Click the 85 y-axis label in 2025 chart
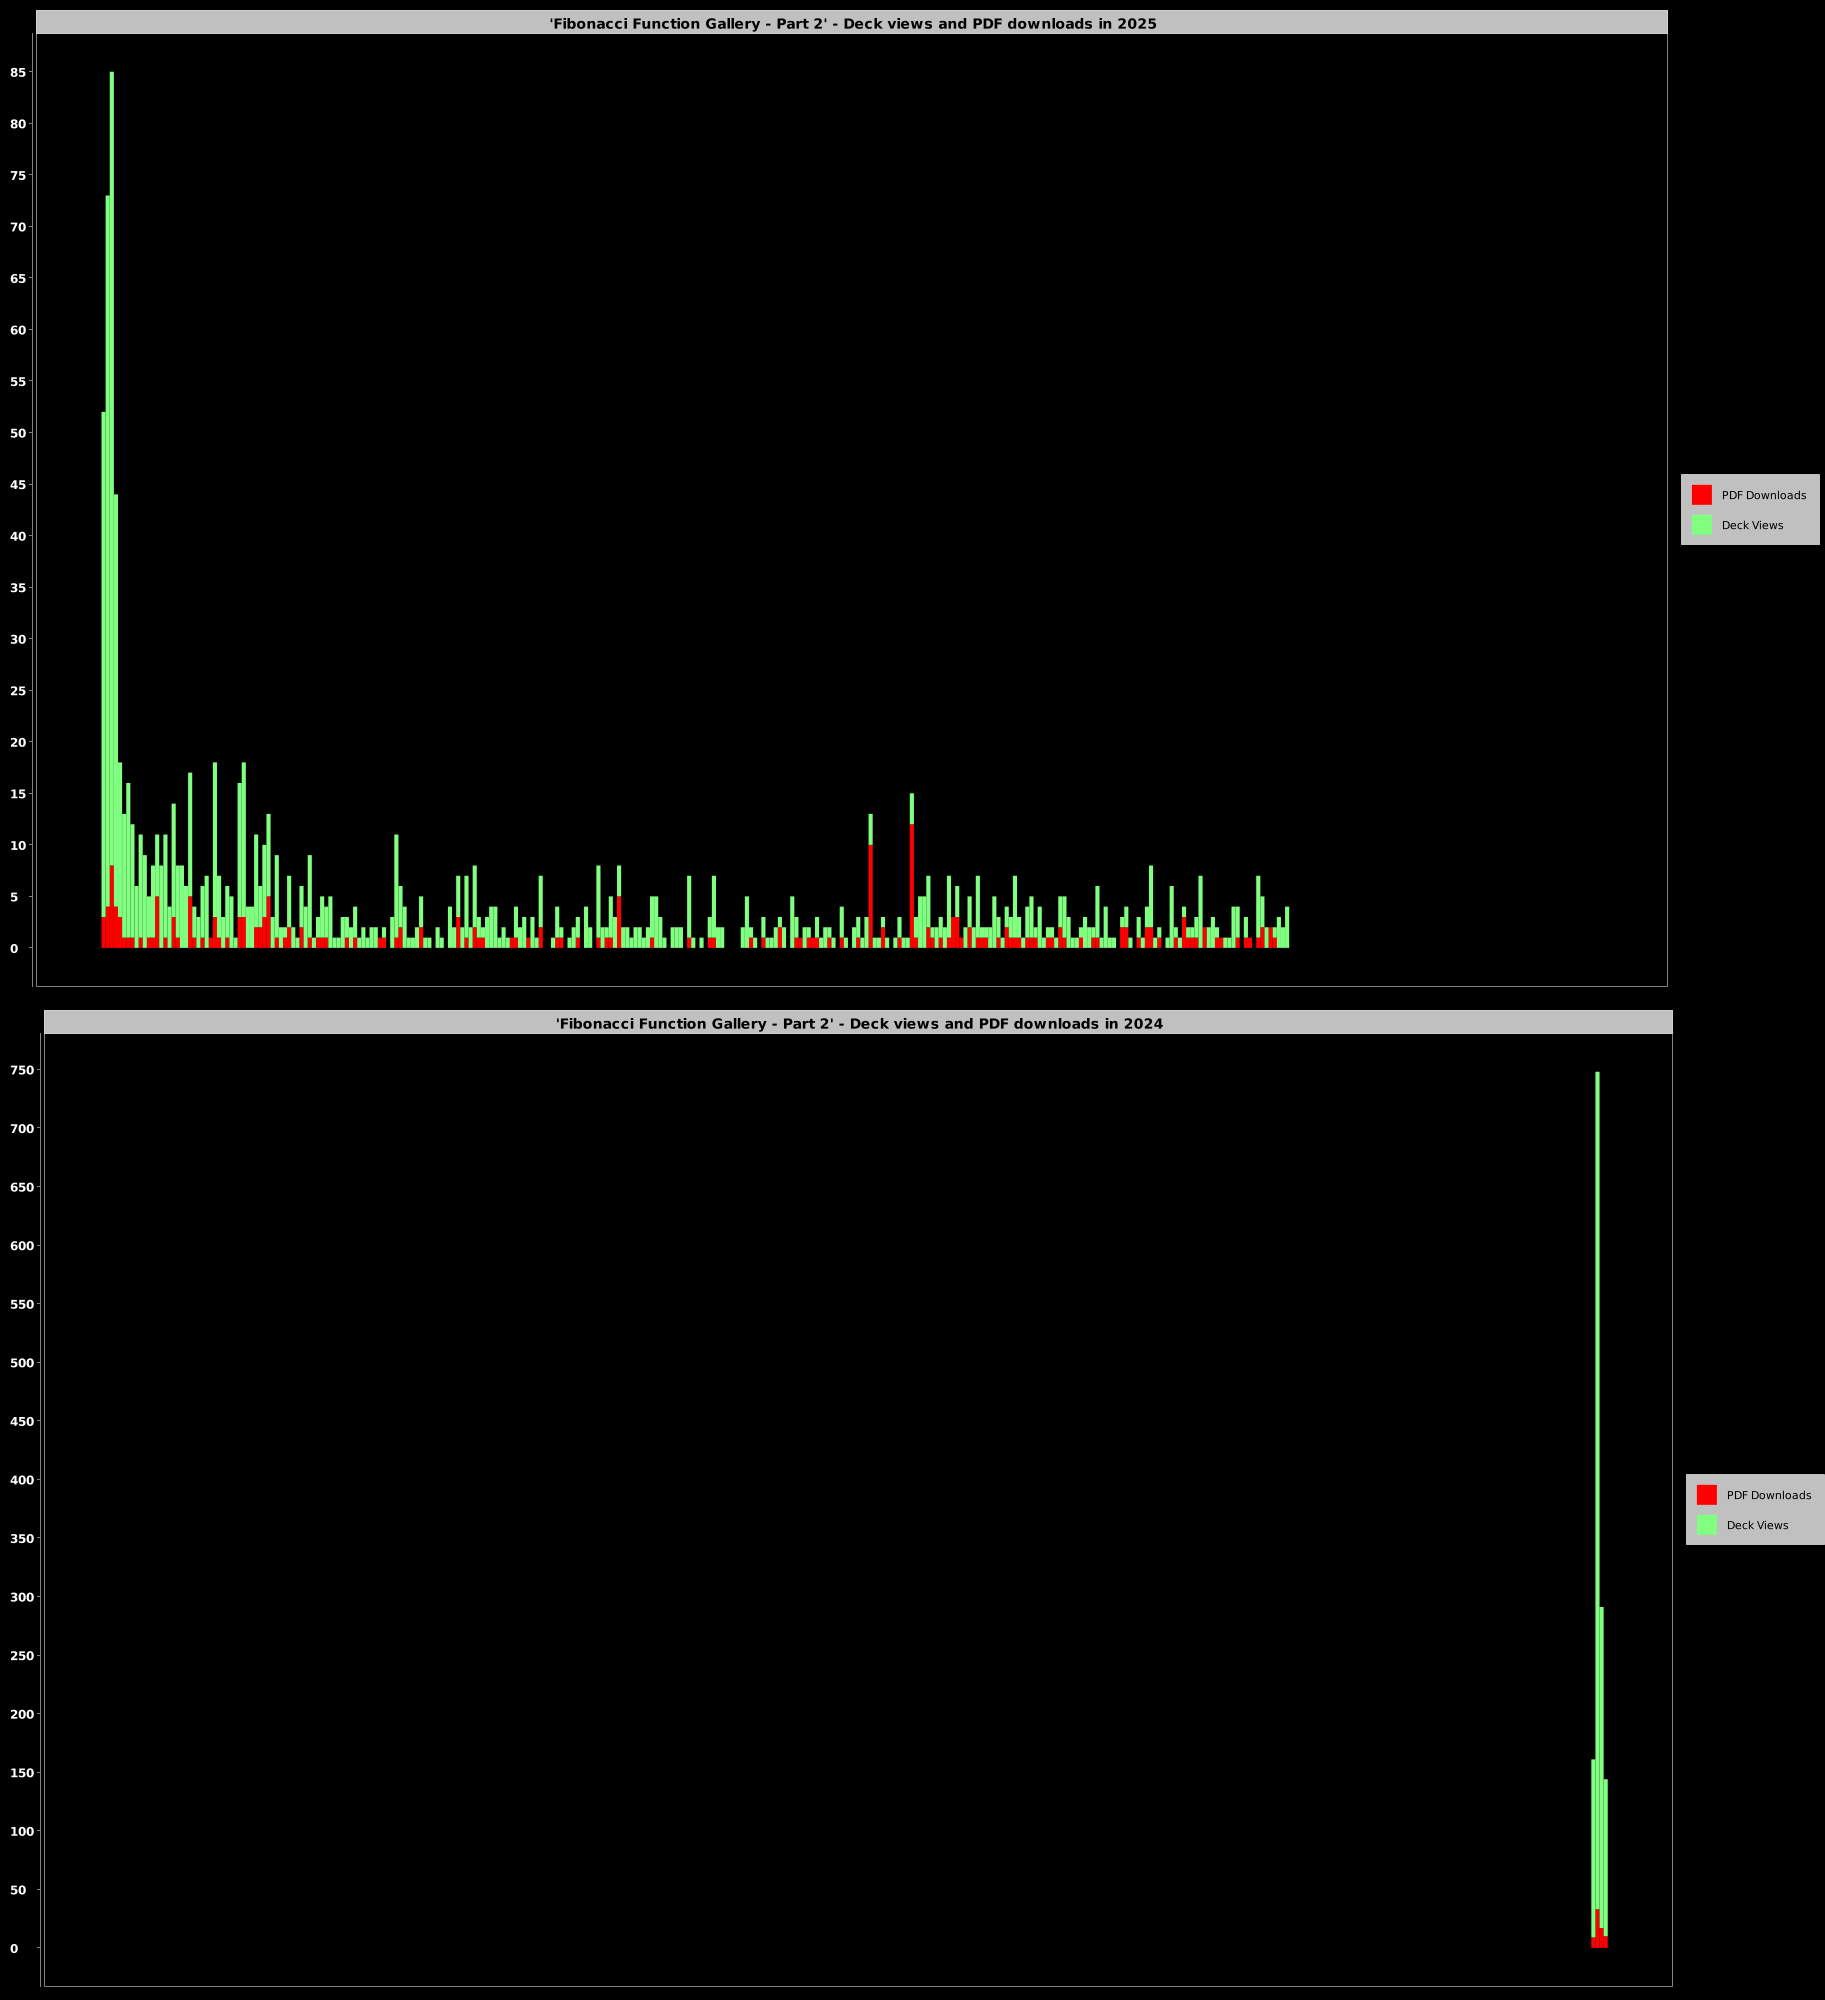The height and width of the screenshot is (2000, 1825). point(18,72)
